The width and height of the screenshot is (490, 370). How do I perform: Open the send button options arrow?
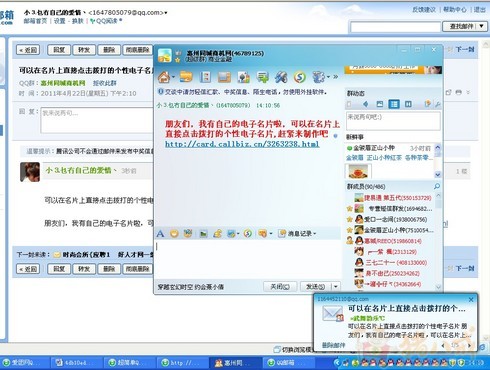click(336, 287)
